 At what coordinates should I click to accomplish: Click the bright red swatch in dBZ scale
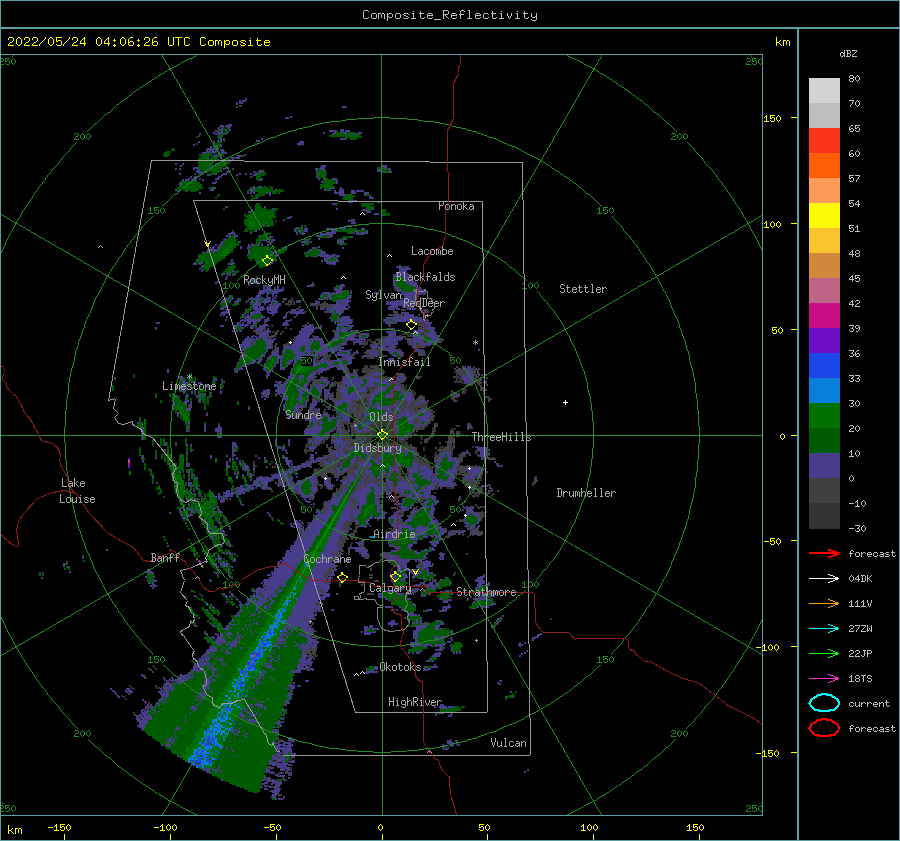coord(824,140)
